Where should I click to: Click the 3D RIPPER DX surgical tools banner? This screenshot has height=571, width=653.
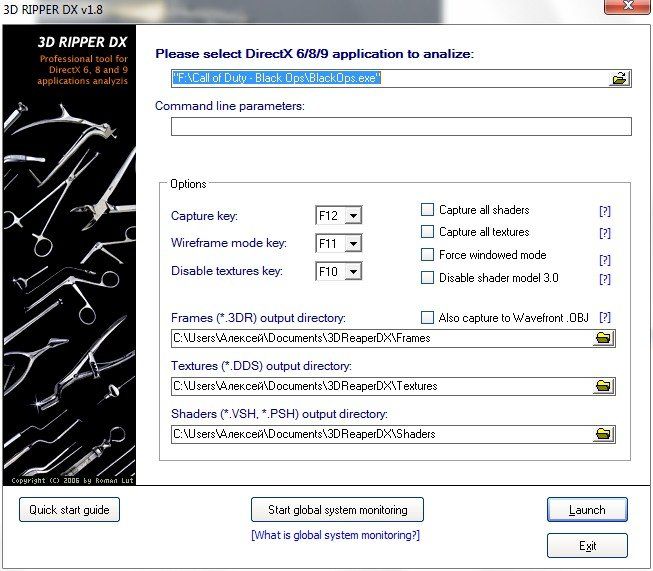click(69, 255)
